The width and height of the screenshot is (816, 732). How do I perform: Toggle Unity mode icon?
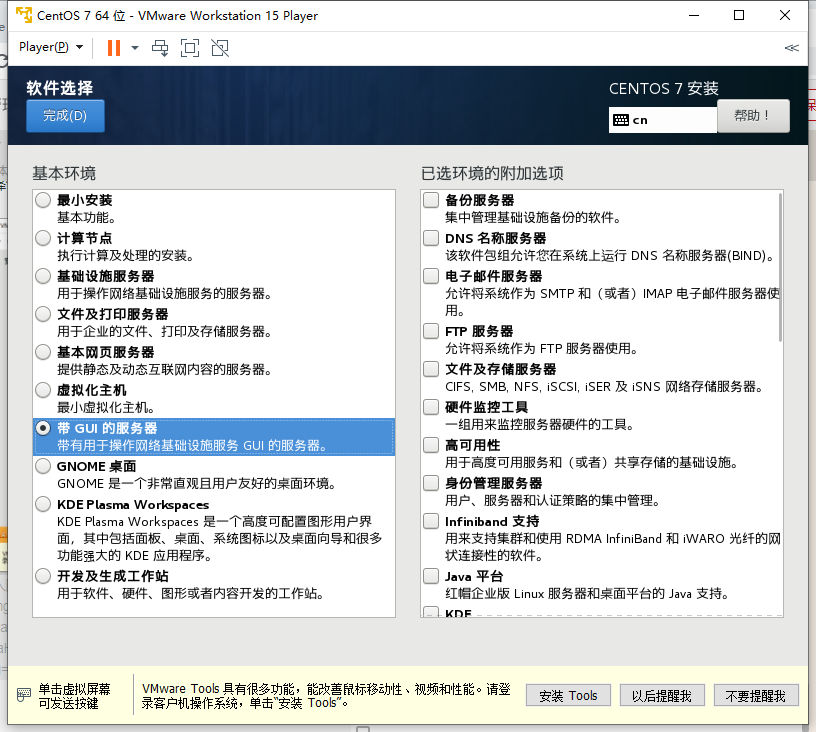[x=220, y=48]
